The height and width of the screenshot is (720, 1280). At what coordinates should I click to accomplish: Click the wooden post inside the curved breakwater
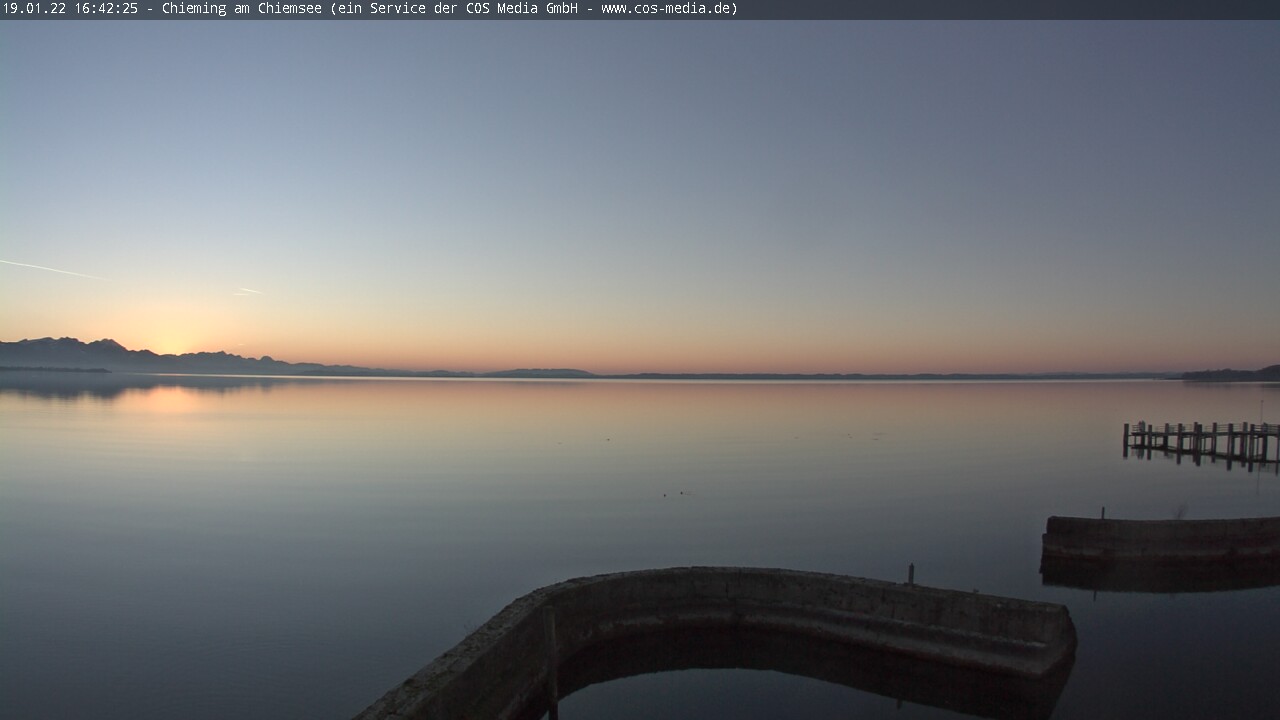550,660
